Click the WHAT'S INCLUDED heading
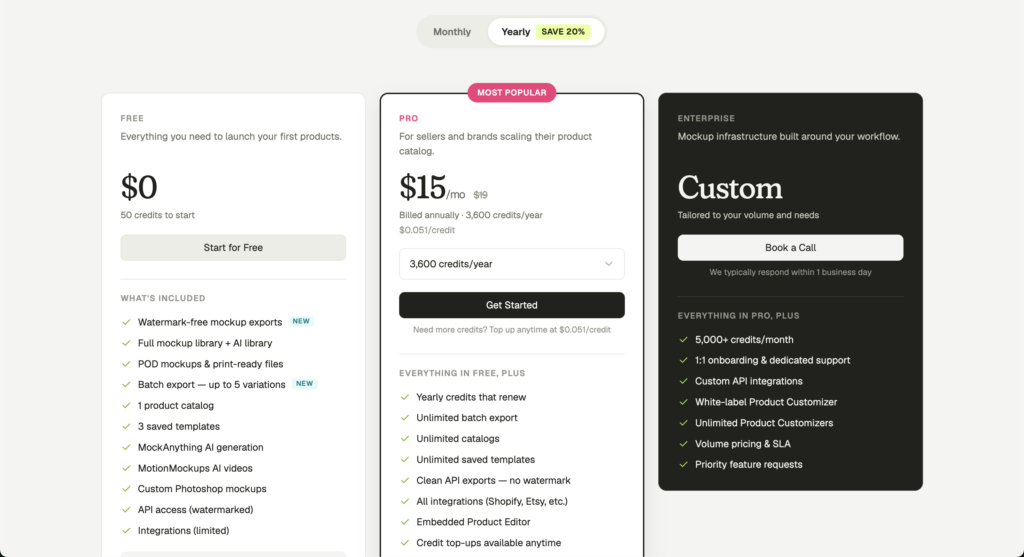Screen dimensions: 1024x557 tap(163, 298)
